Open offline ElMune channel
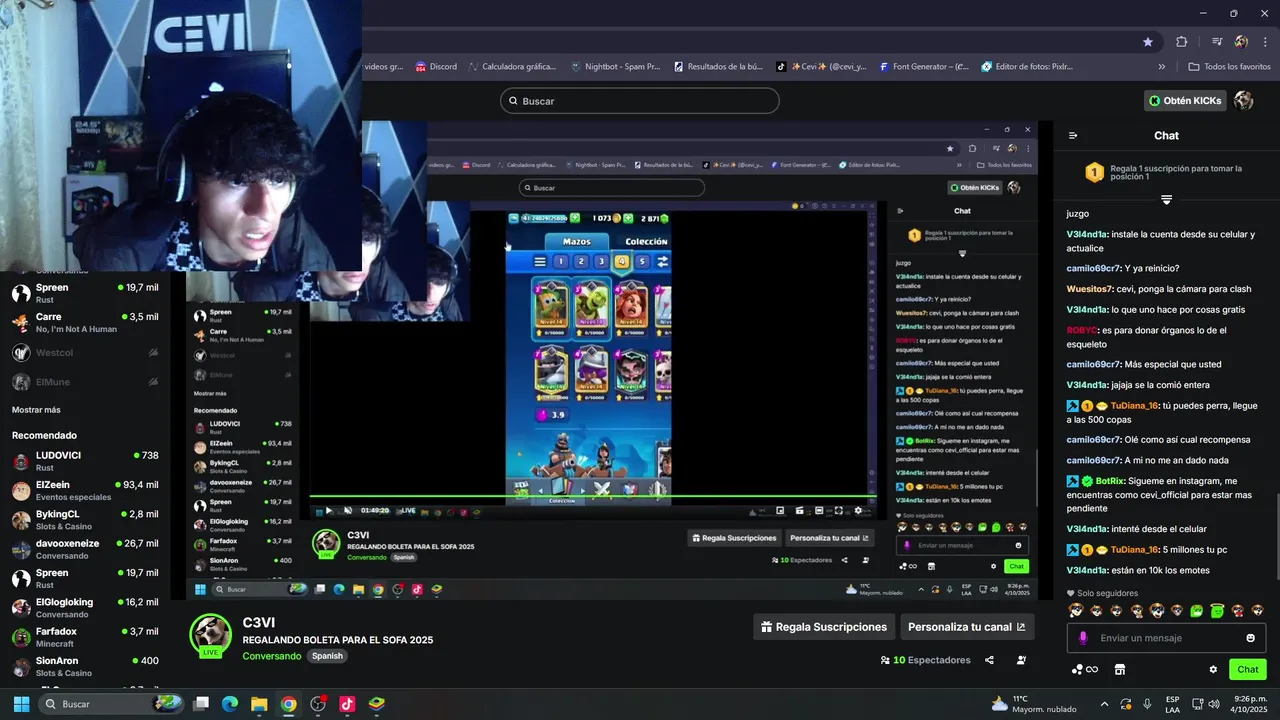Viewport: 1280px width, 720px height. [x=85, y=381]
